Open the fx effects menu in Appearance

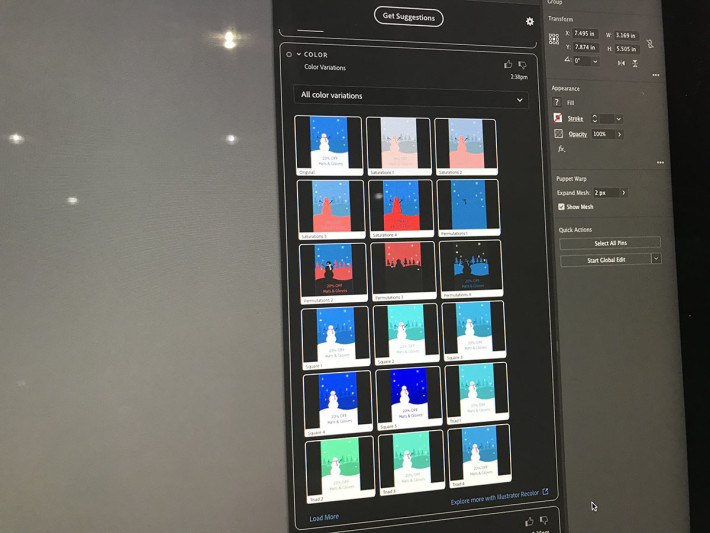point(561,149)
